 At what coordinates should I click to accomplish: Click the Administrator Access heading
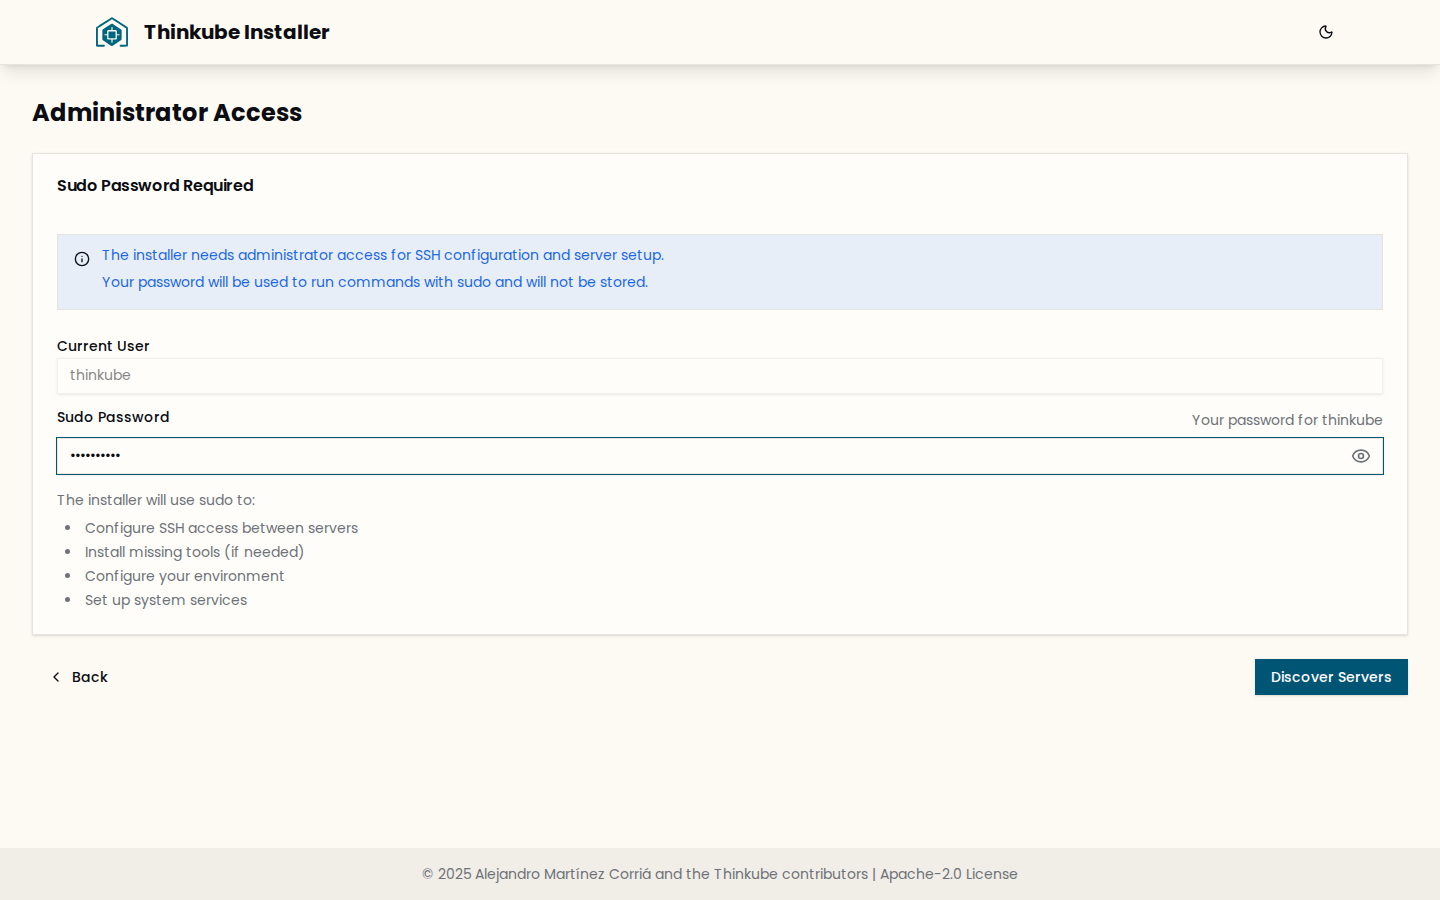tap(167, 112)
